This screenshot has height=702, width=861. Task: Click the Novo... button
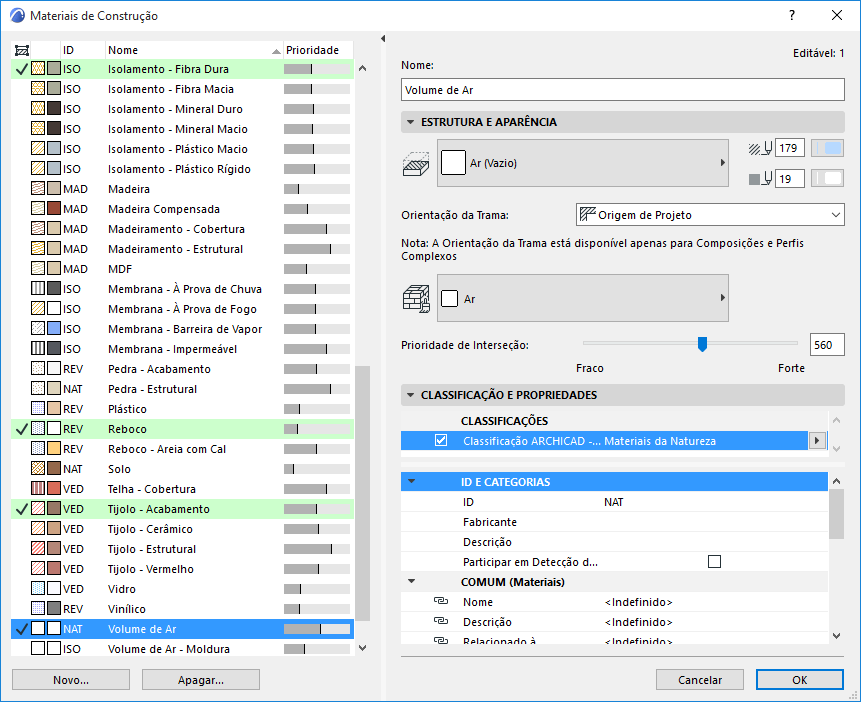71,680
